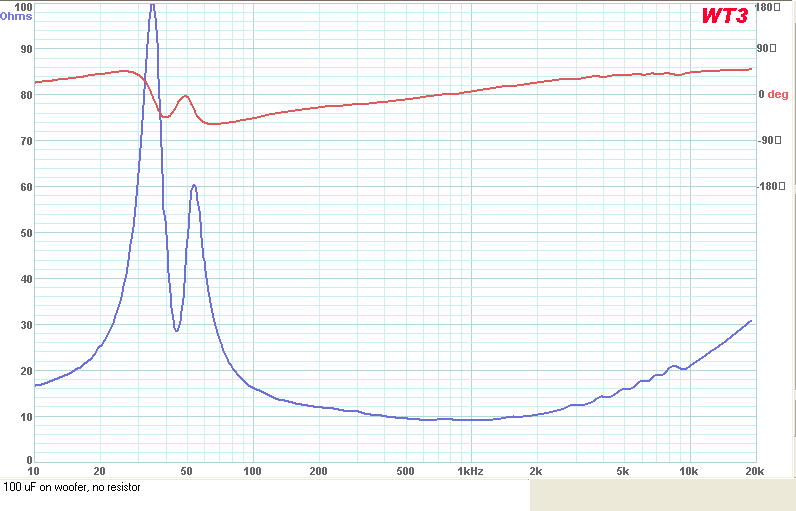Click the WT3 logo text
Screen dimensions: 796x511
coord(724,16)
